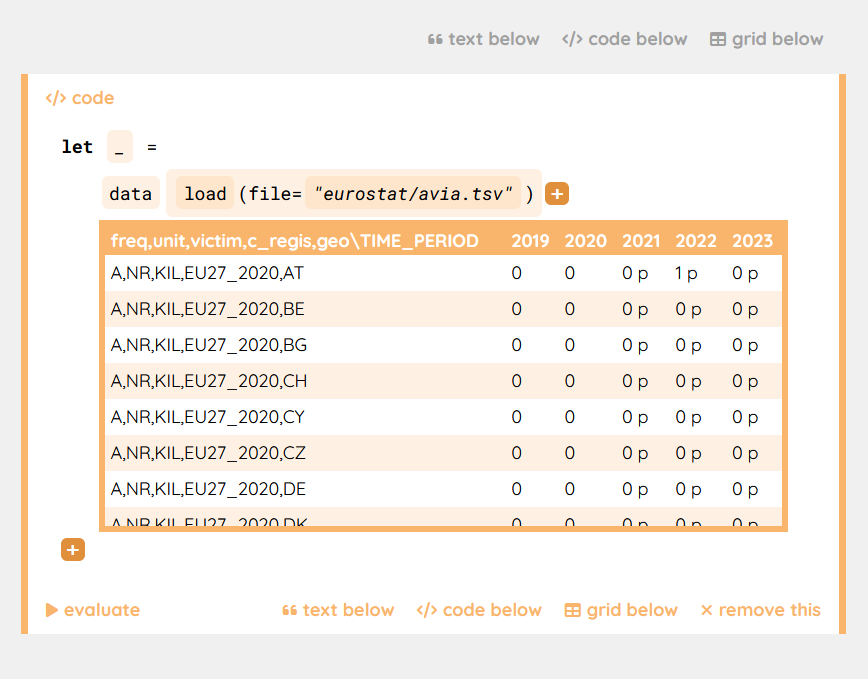This screenshot has height=679, width=868.
Task: Click the plus icon after the load call
Action: (x=557, y=194)
